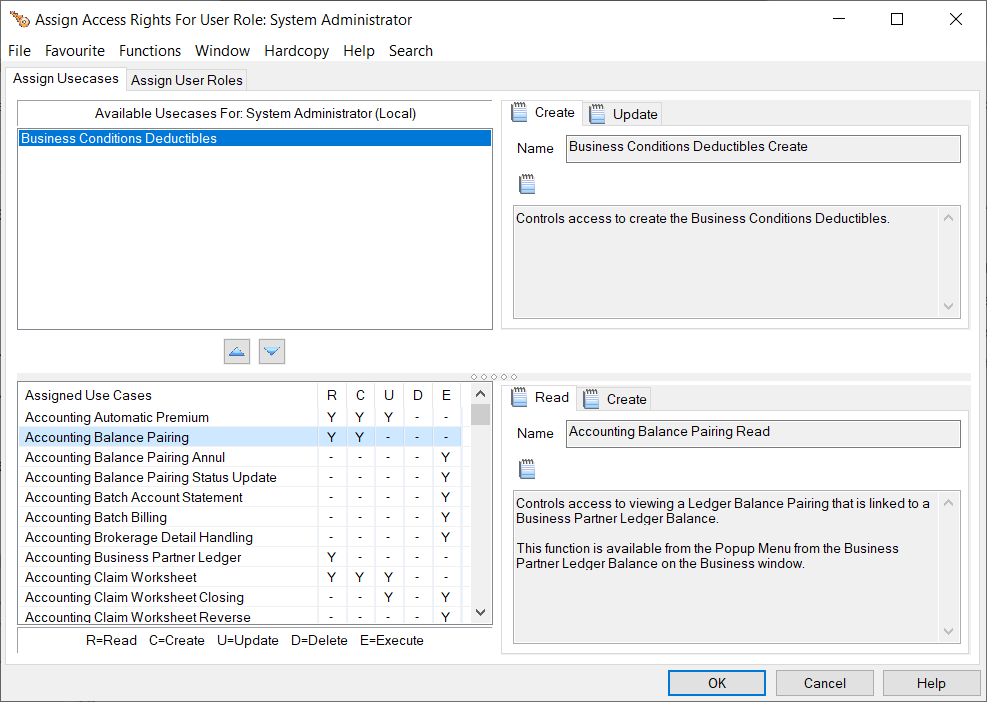
Task: Select the Create tab in lower panel
Action: point(615,399)
